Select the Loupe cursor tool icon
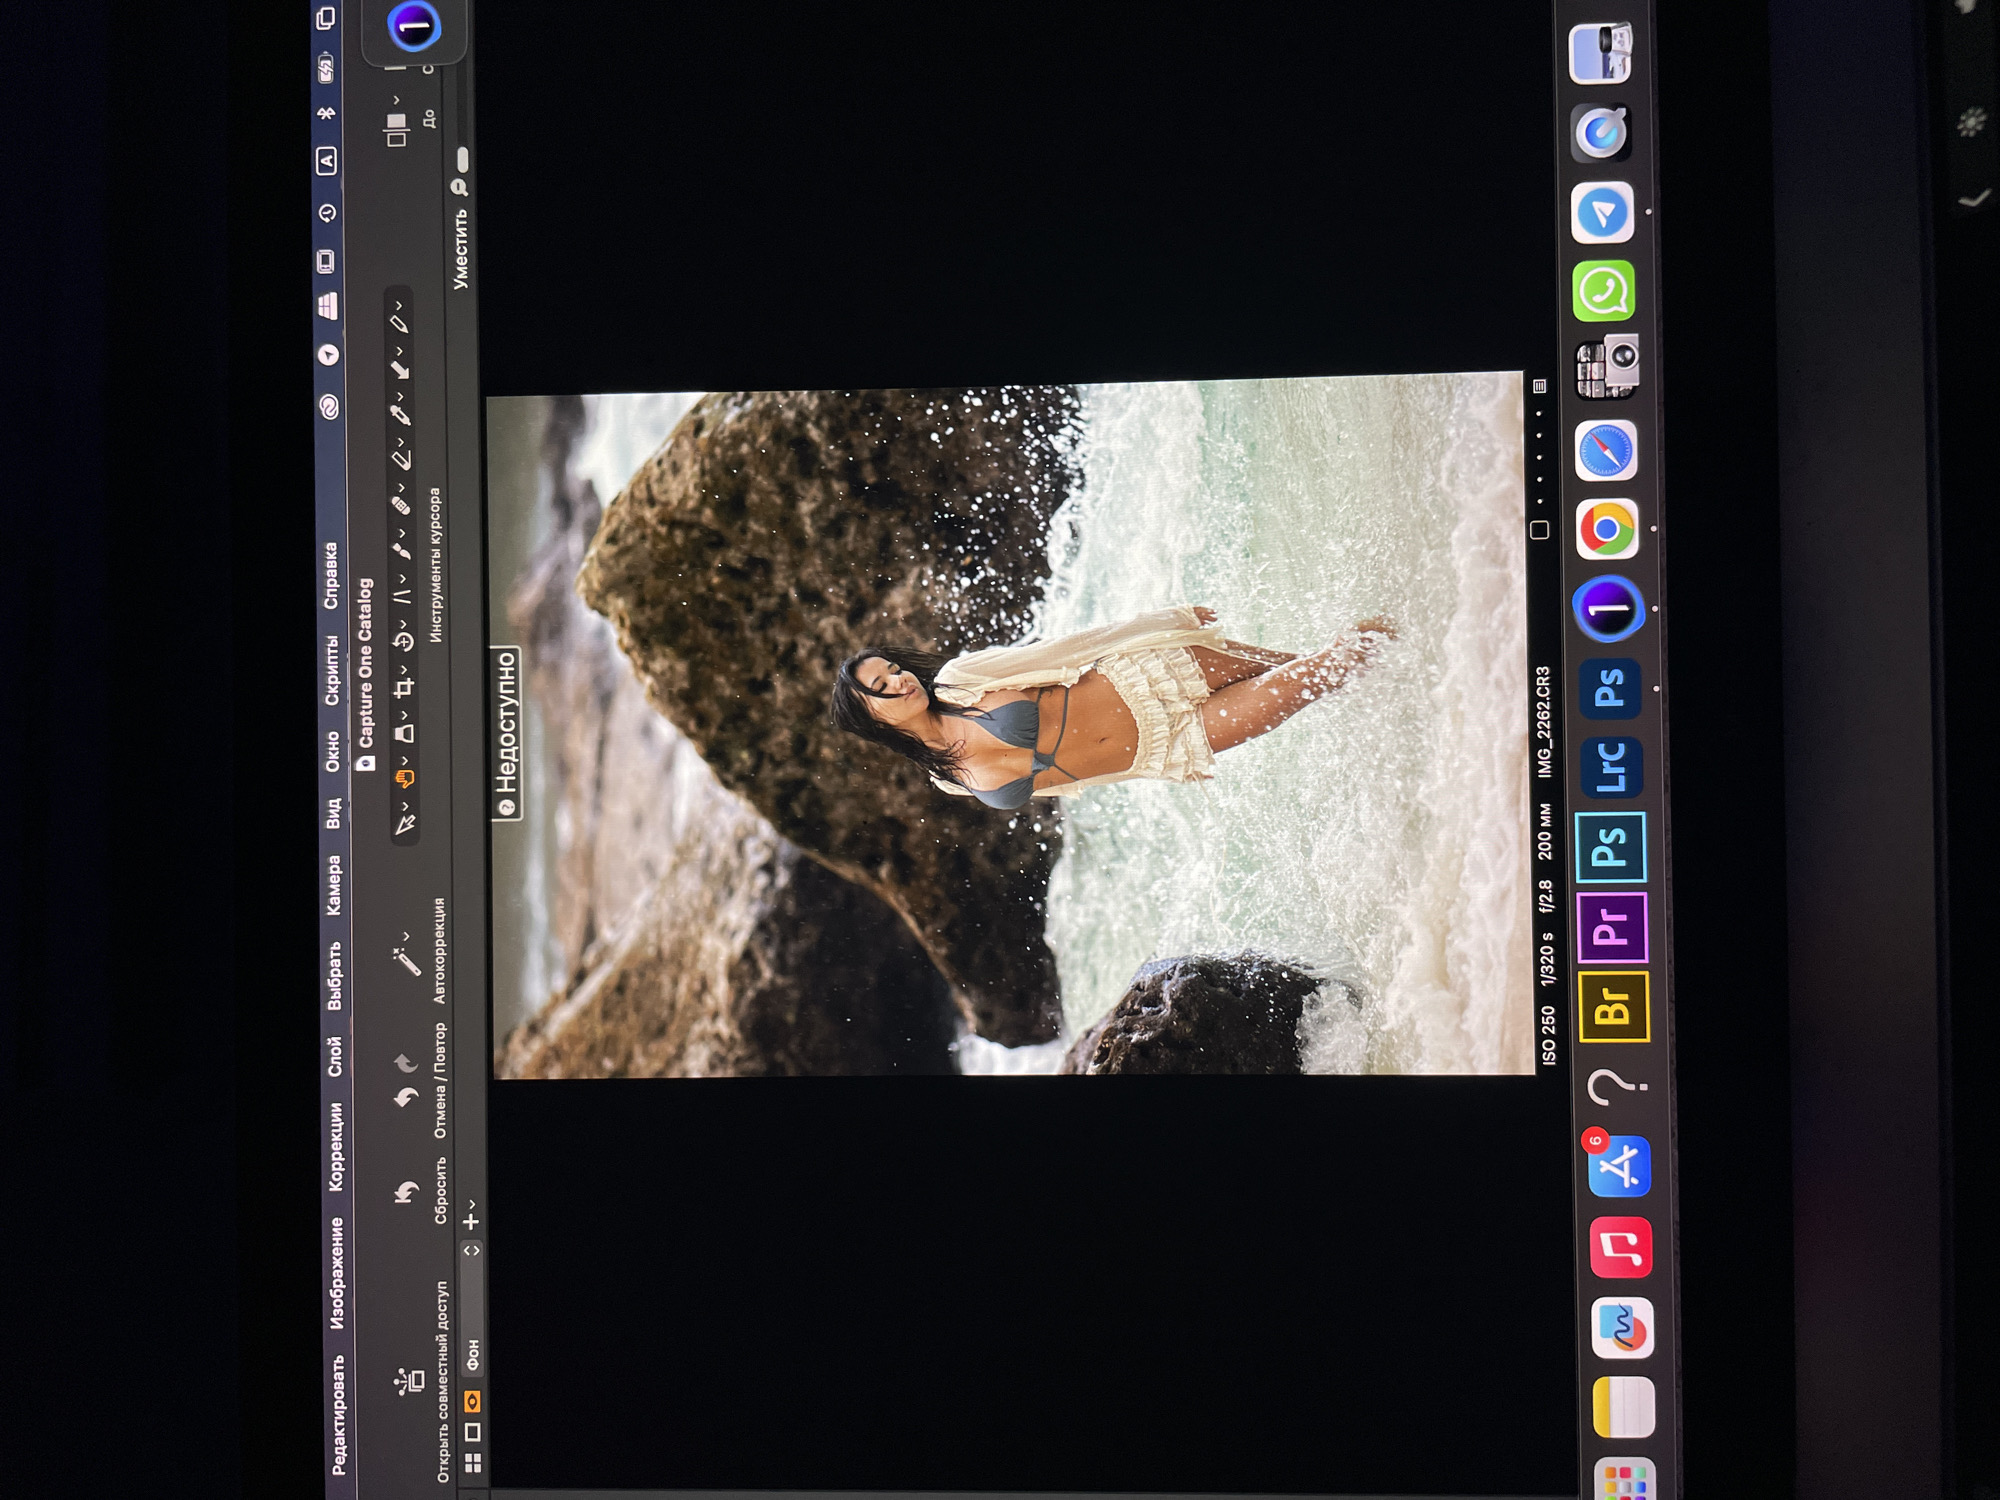Viewport: 2000px width, 1500px height. coord(404,732)
